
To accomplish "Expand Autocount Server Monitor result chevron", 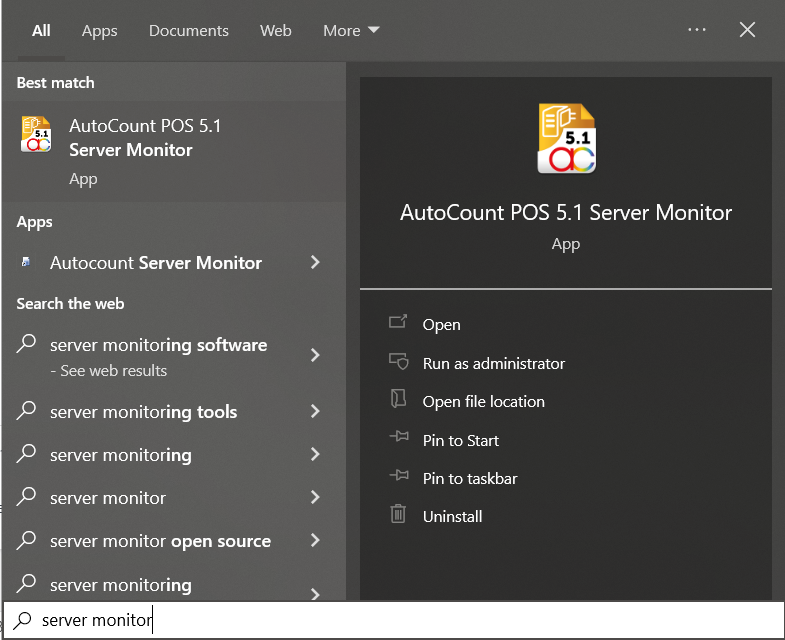I will click(315, 262).
